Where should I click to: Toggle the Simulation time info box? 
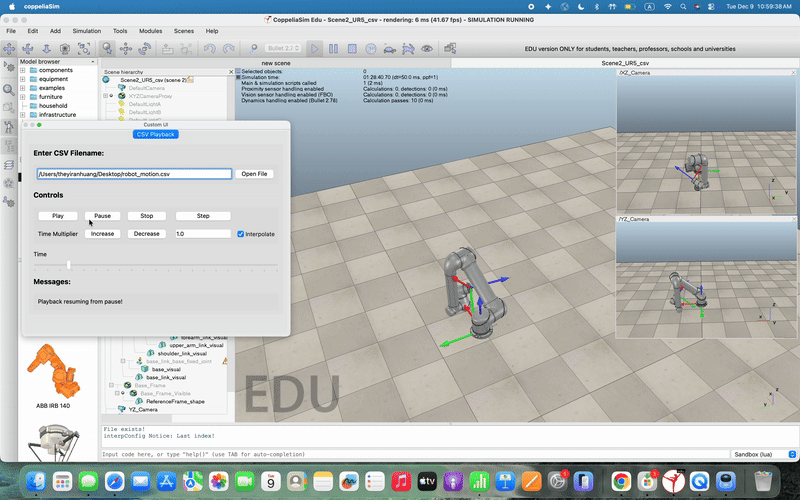[x=238, y=77]
